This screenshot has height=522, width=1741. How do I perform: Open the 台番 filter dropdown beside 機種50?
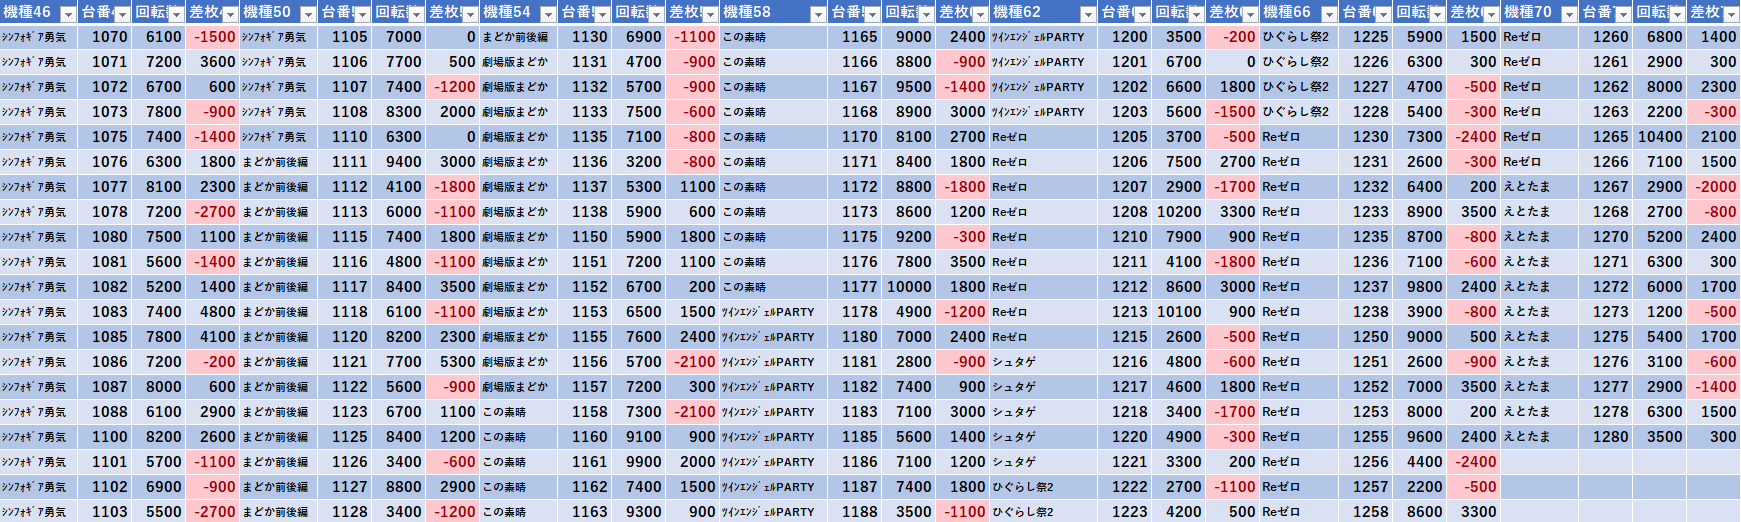(x=362, y=14)
